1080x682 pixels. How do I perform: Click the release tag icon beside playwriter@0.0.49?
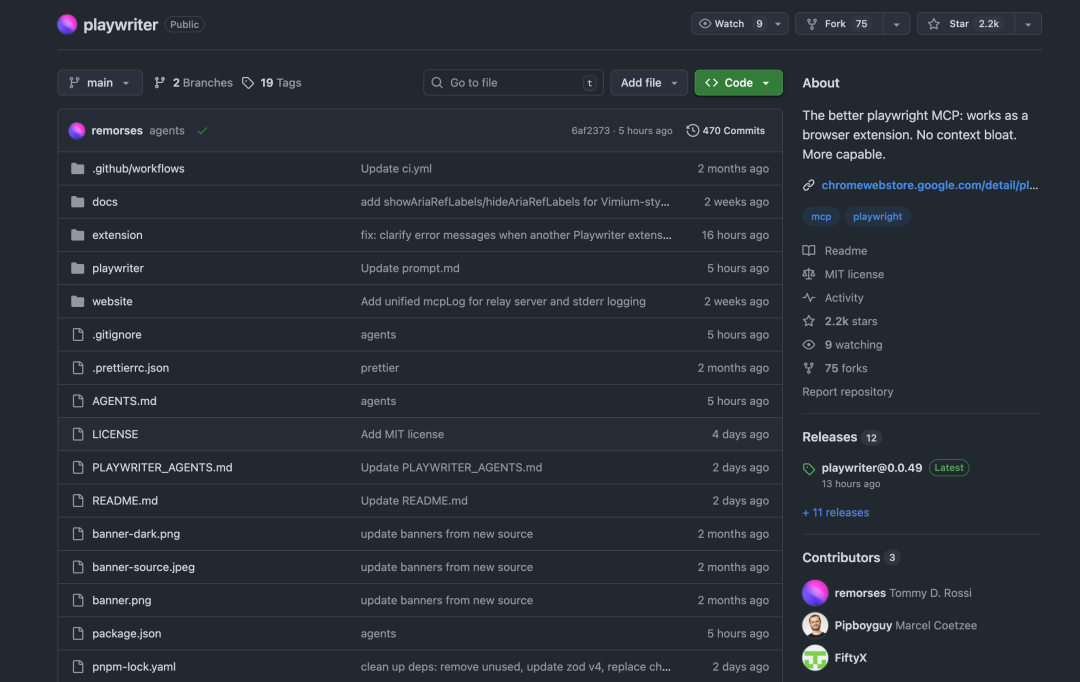tap(808, 467)
